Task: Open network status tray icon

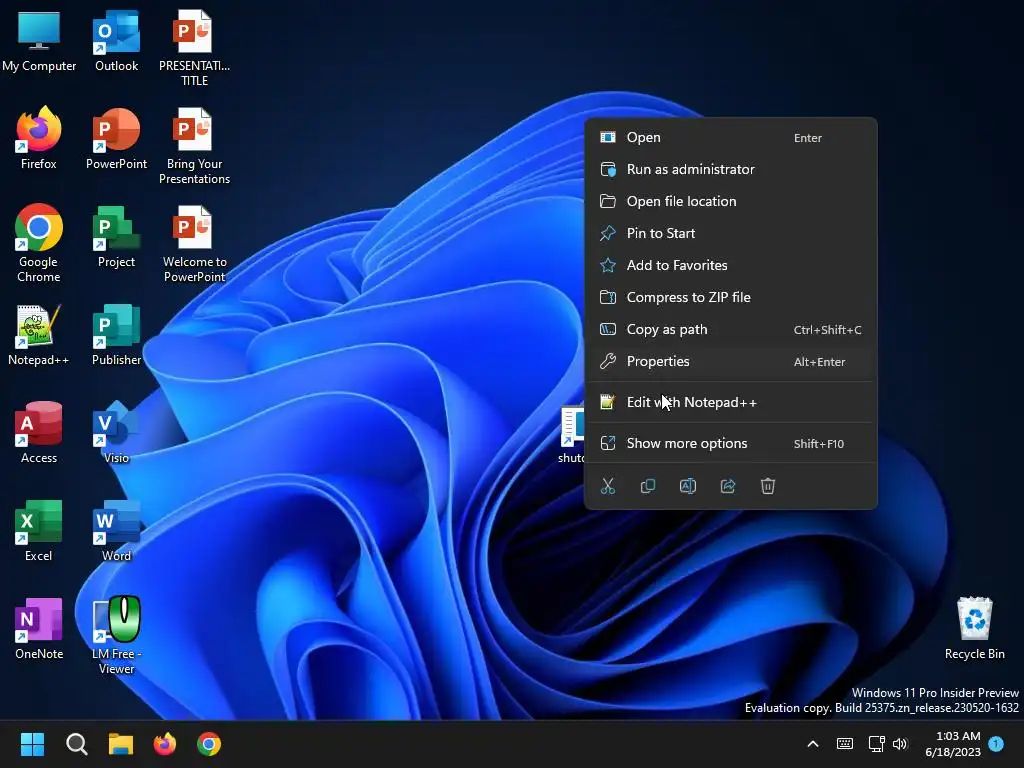Action: [876, 744]
